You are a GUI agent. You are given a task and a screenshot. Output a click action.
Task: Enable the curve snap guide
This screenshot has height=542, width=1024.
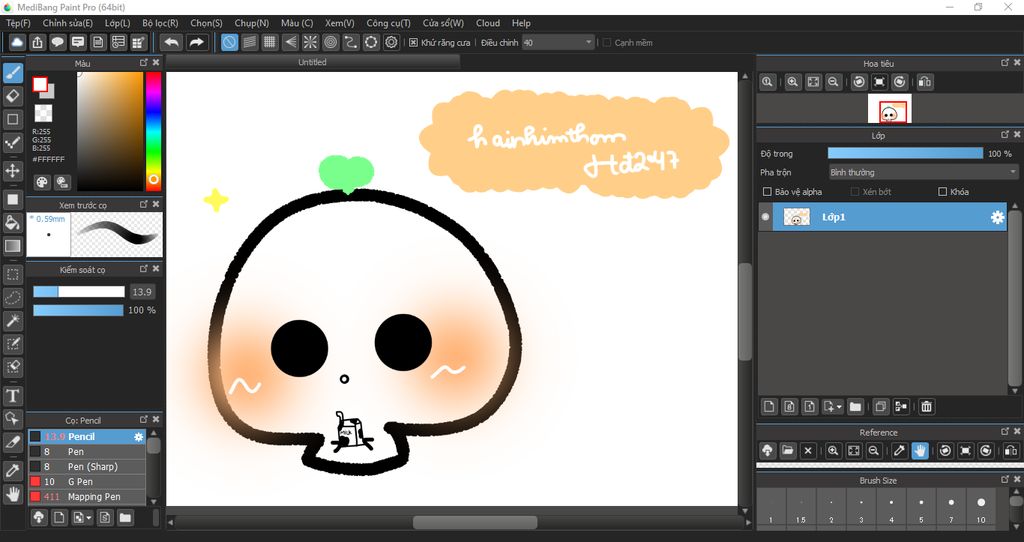click(x=351, y=42)
